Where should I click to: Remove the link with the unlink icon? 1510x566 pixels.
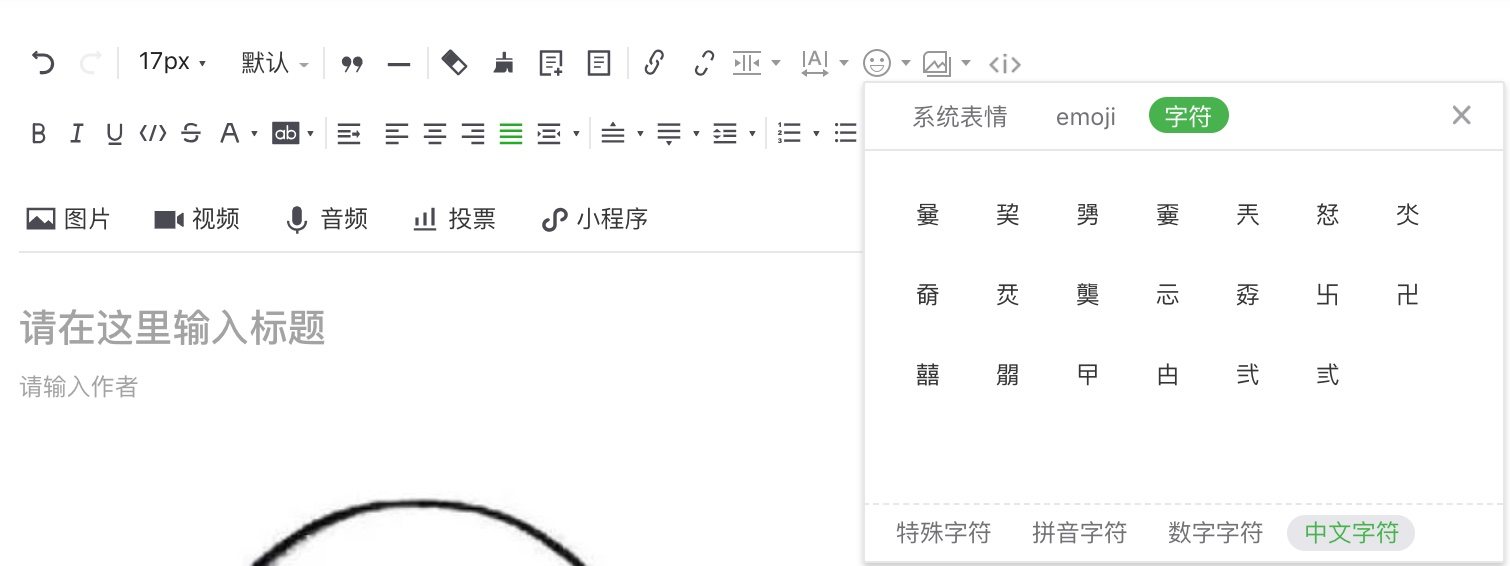point(704,63)
